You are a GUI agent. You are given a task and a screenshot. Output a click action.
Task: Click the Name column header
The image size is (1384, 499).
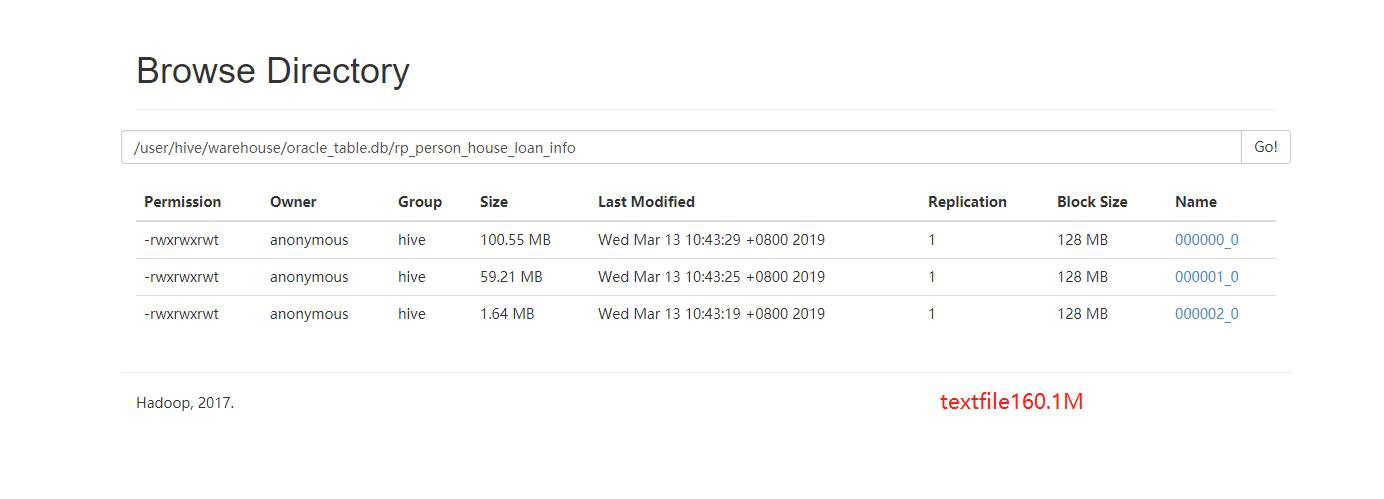pyautogui.click(x=1196, y=202)
